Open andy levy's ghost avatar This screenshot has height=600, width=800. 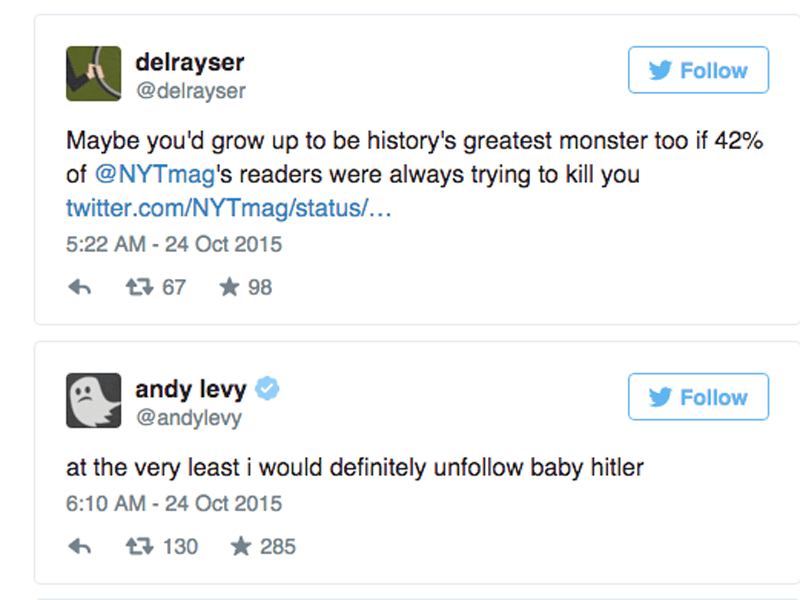(x=93, y=400)
